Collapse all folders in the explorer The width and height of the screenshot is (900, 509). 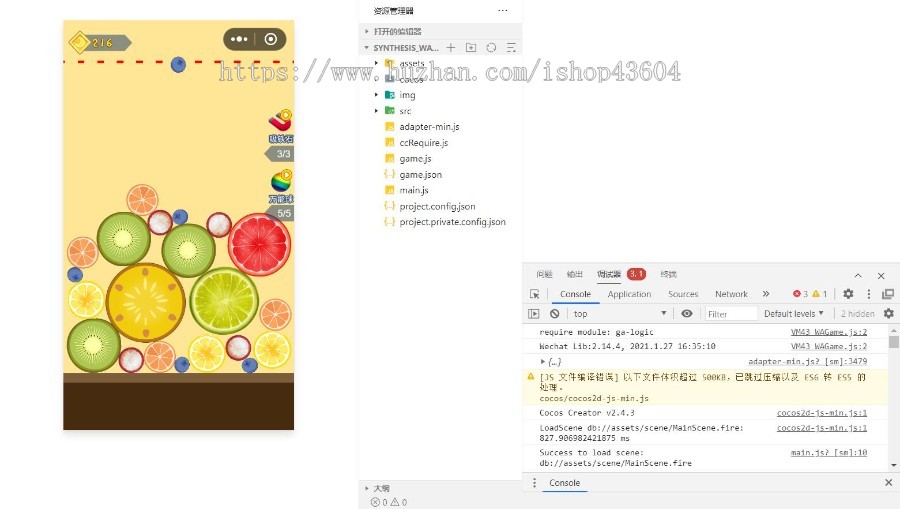pos(511,48)
